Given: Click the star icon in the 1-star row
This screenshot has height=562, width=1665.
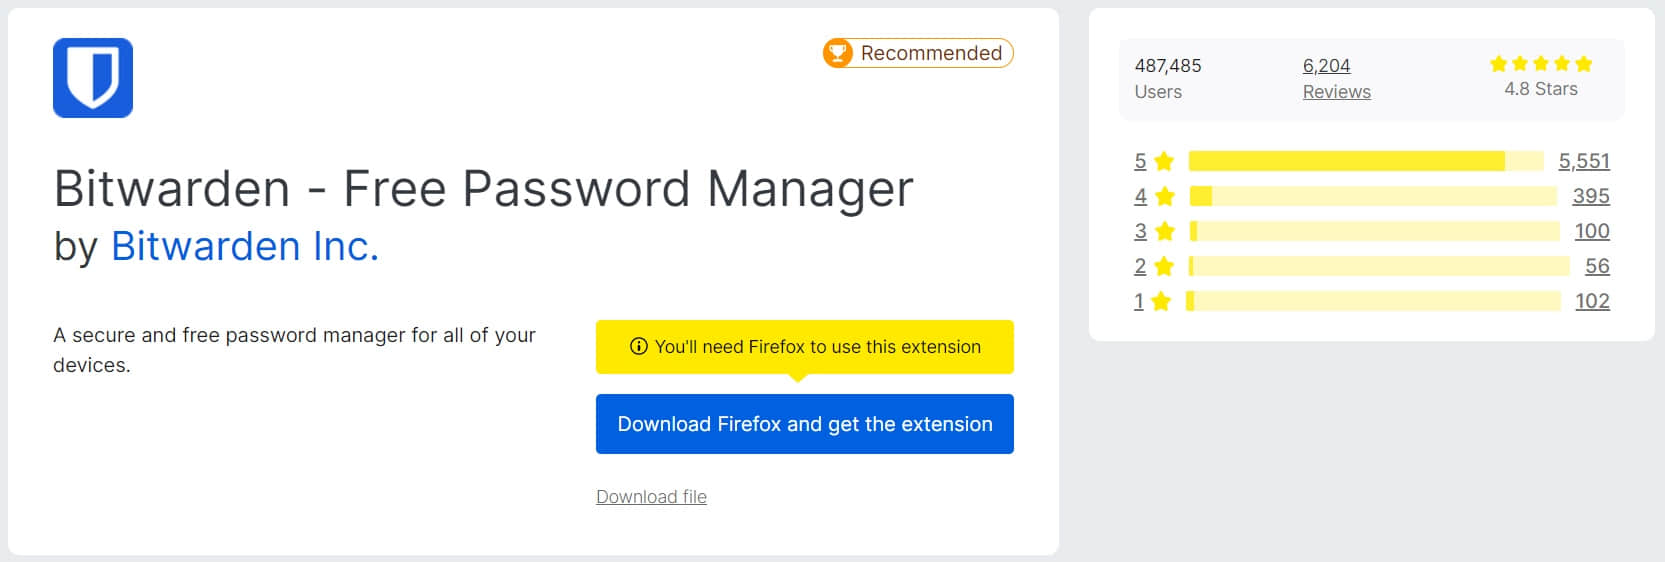Looking at the screenshot, I should pos(1161,301).
